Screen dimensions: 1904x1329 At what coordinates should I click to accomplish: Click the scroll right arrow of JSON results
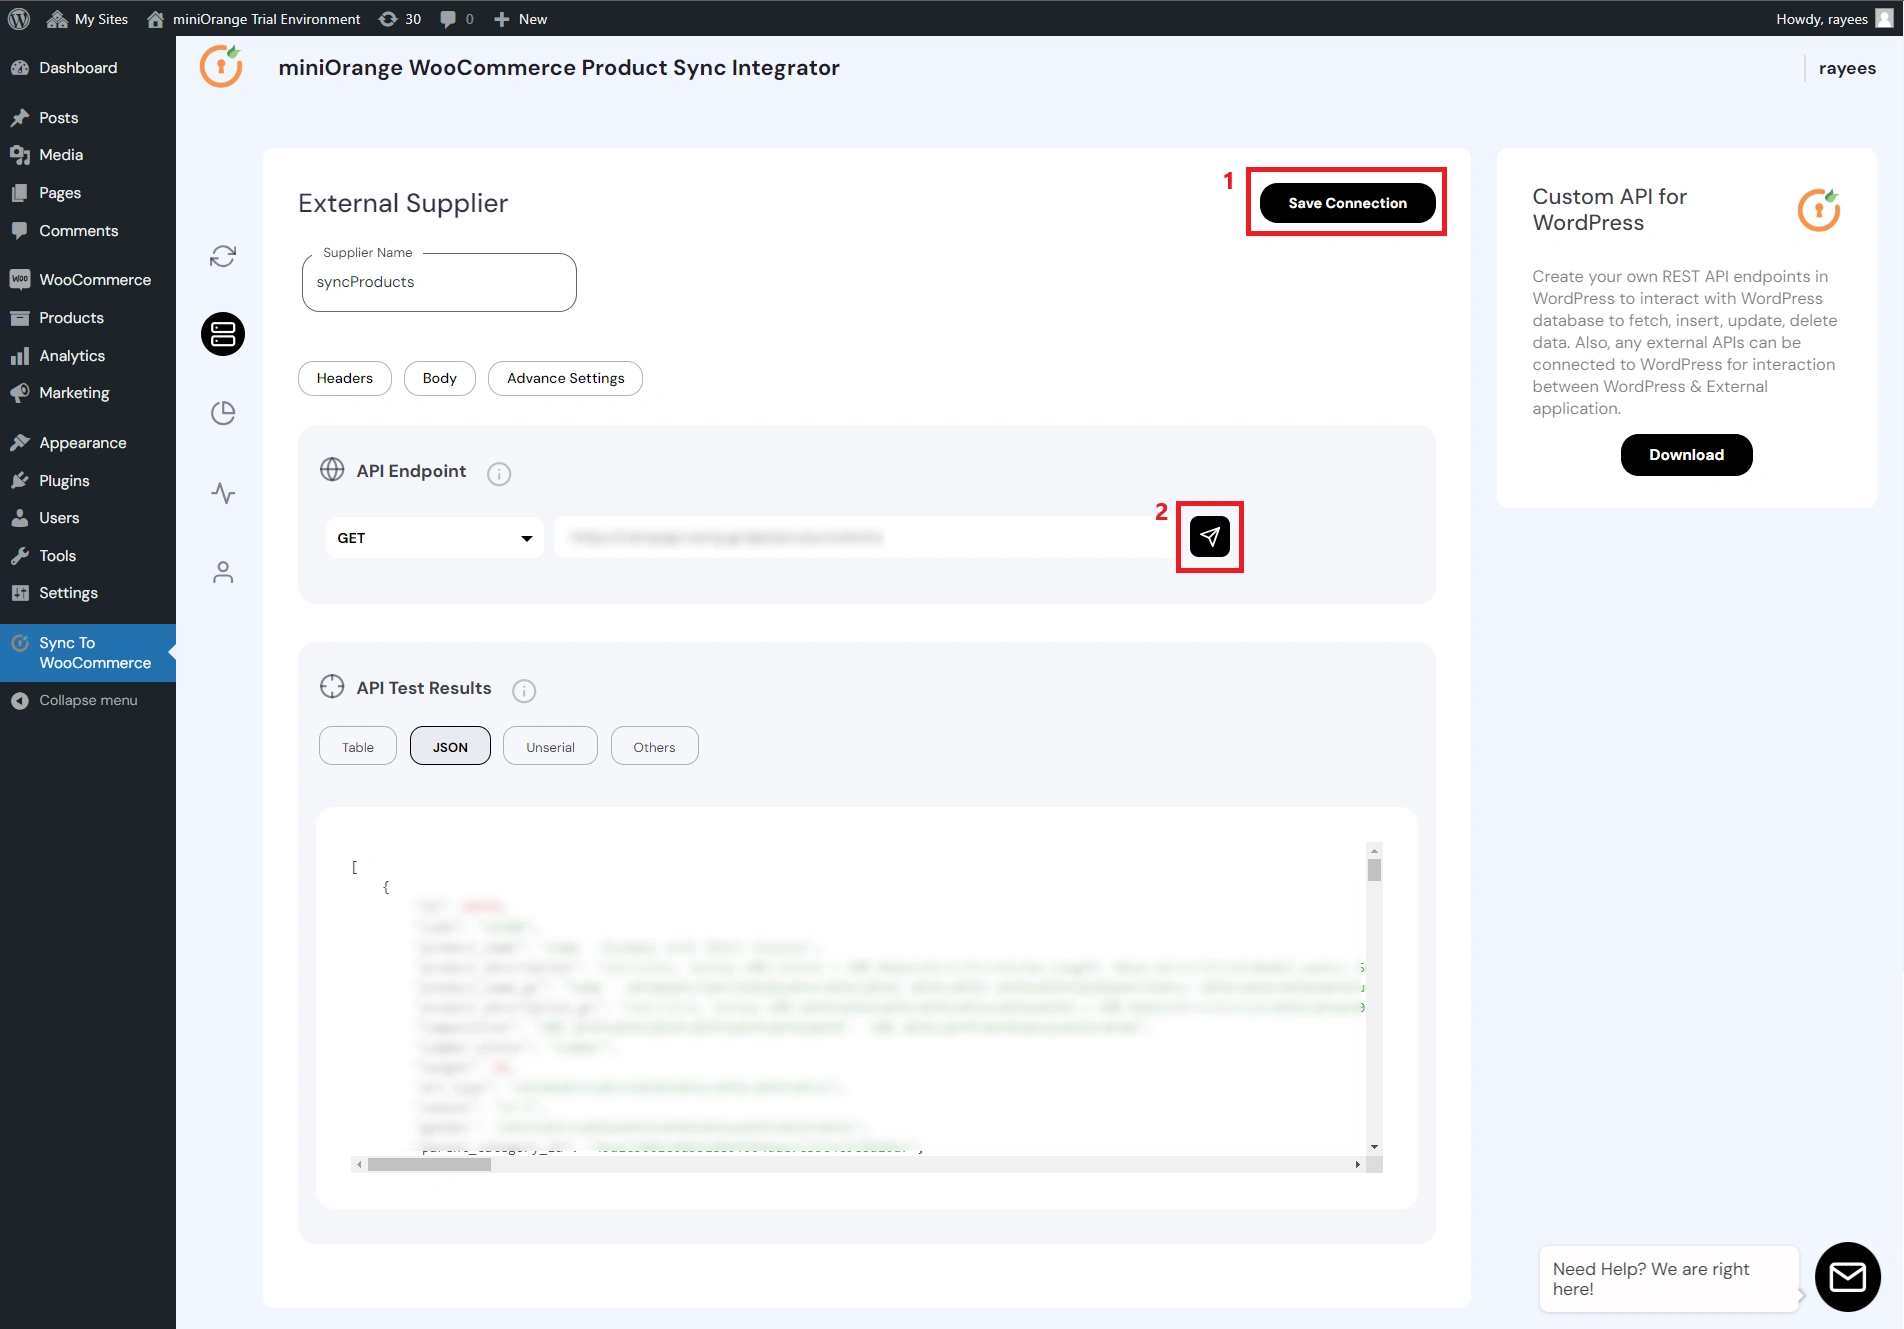(x=1357, y=1165)
